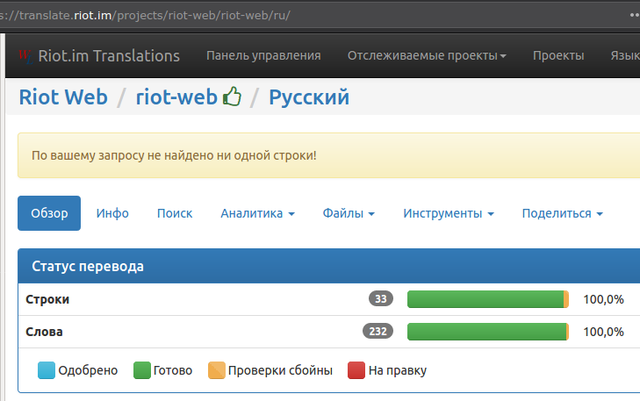Click the 232 words count badge
The height and width of the screenshot is (401, 640).
pyautogui.click(x=378, y=331)
